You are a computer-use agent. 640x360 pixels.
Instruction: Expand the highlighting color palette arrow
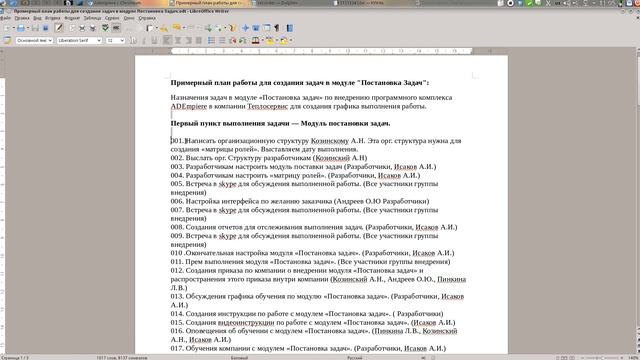(277, 40)
